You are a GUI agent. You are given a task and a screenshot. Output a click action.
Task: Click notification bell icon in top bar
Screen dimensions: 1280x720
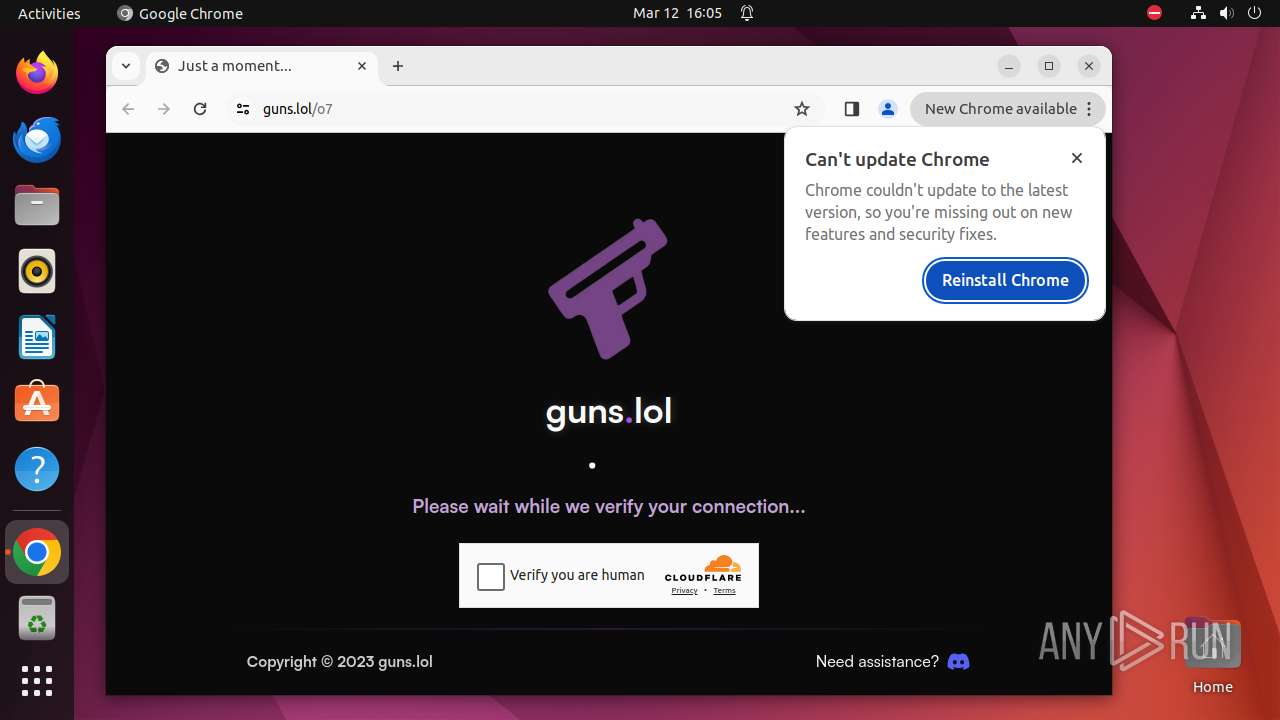[x=747, y=13]
